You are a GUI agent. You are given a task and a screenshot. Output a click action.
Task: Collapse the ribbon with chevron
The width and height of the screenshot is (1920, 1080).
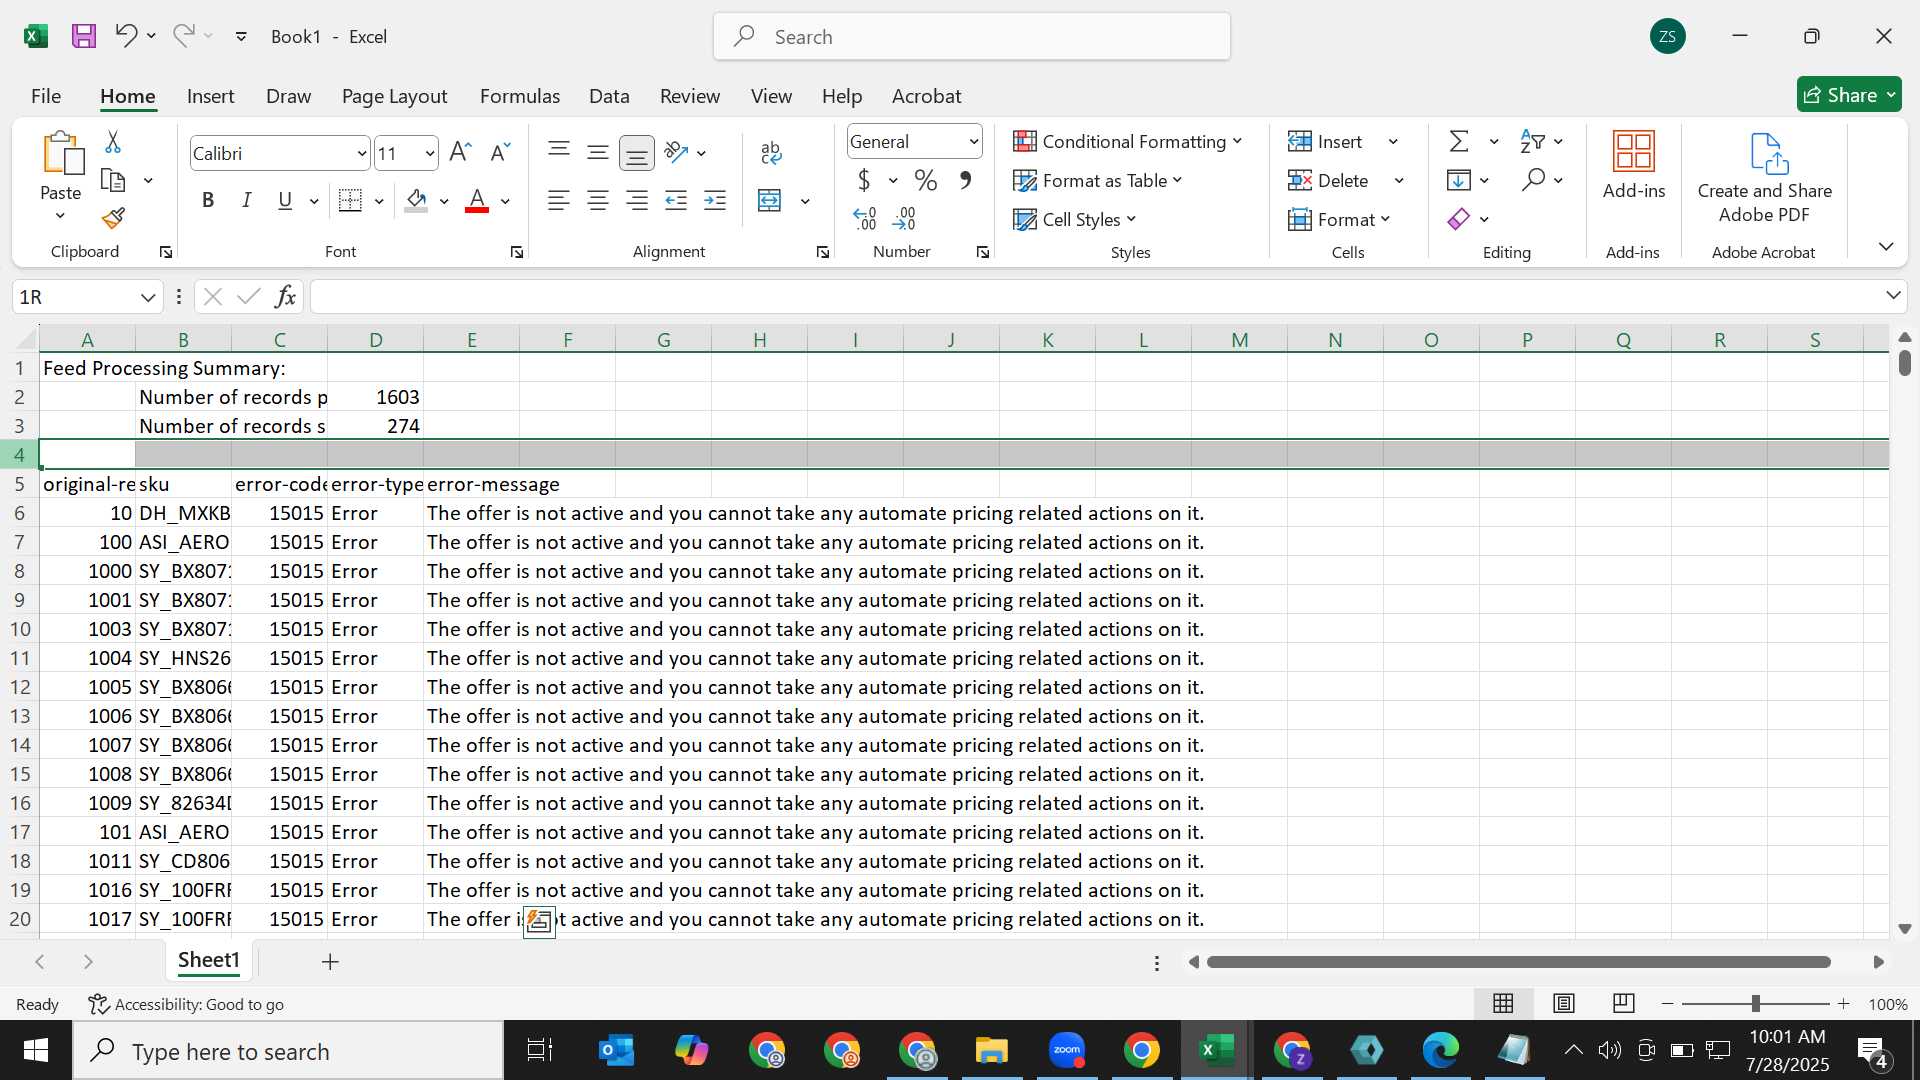pos(1886,246)
